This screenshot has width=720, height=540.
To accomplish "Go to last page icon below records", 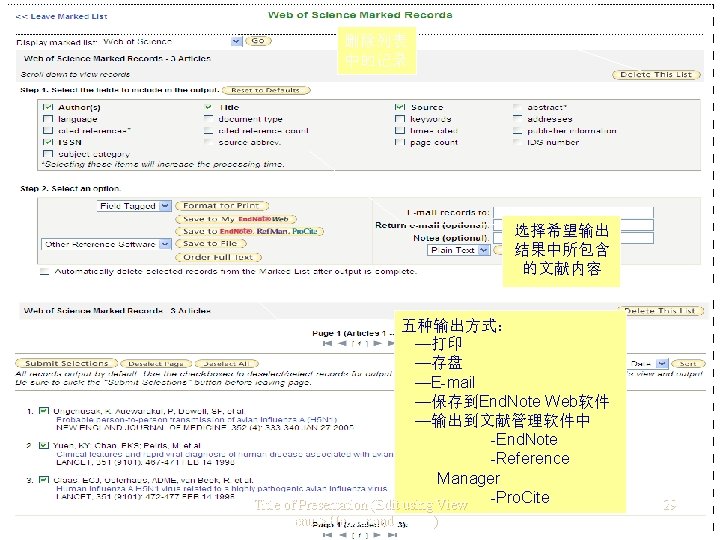I will 392,535.
